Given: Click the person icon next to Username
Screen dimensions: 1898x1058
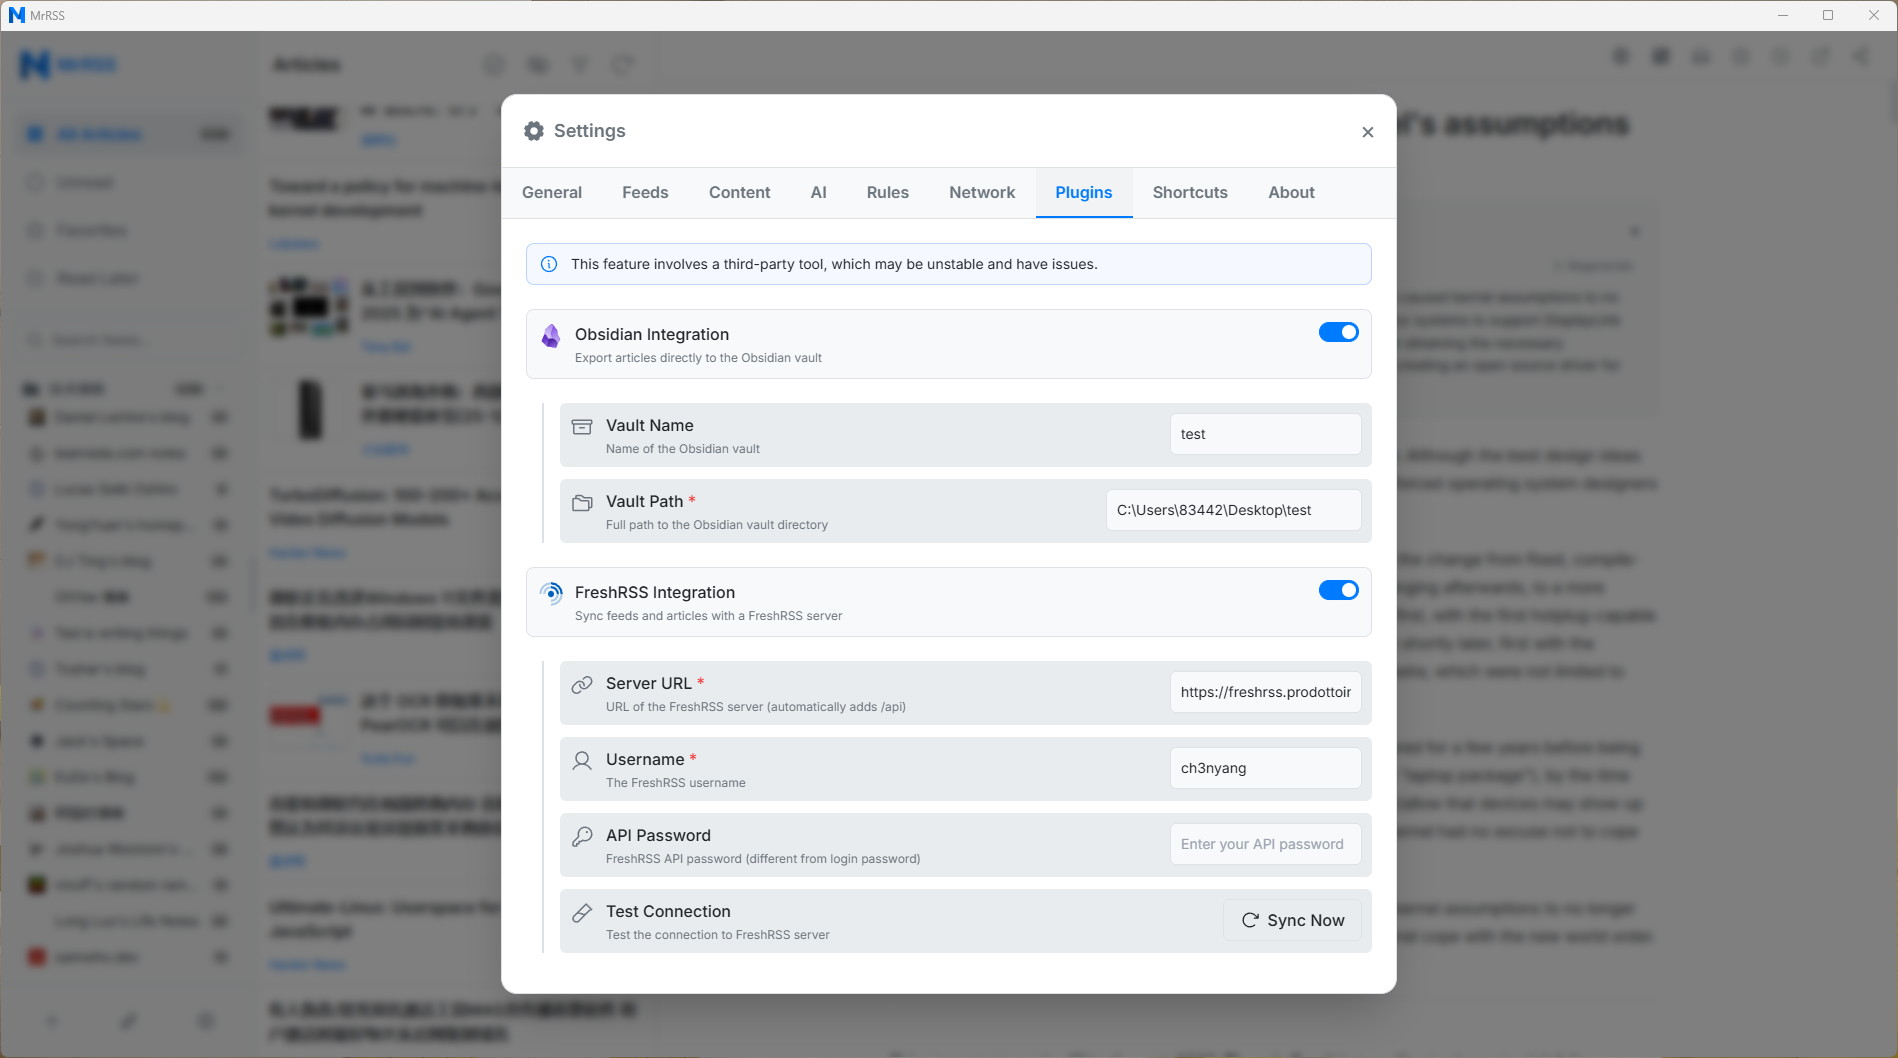Looking at the screenshot, I should coord(581,761).
